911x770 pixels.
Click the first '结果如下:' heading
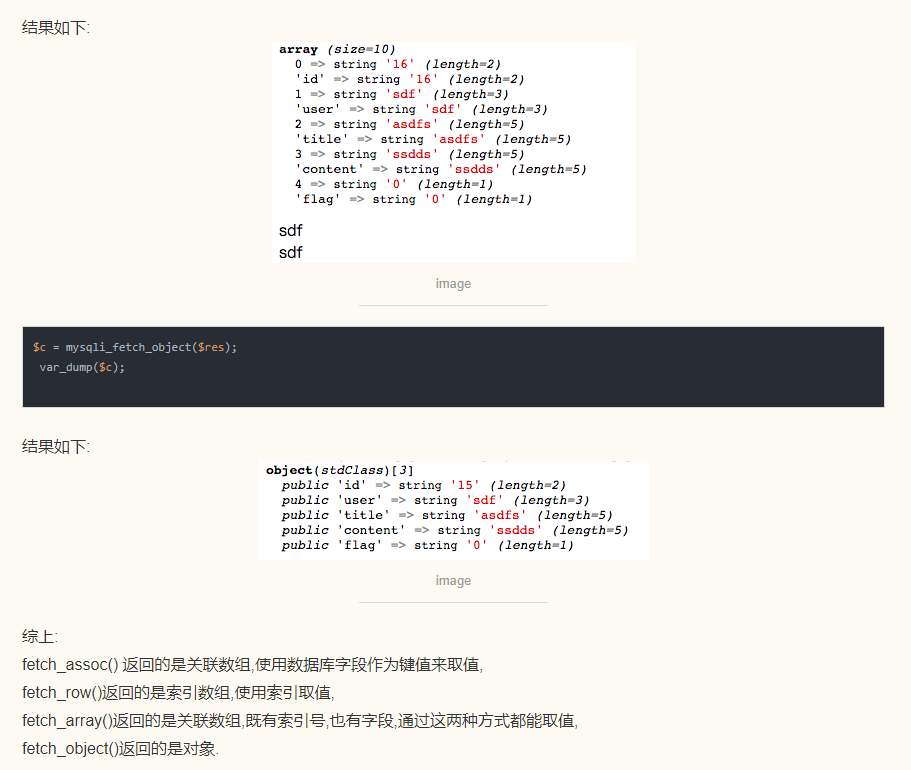click(56, 27)
